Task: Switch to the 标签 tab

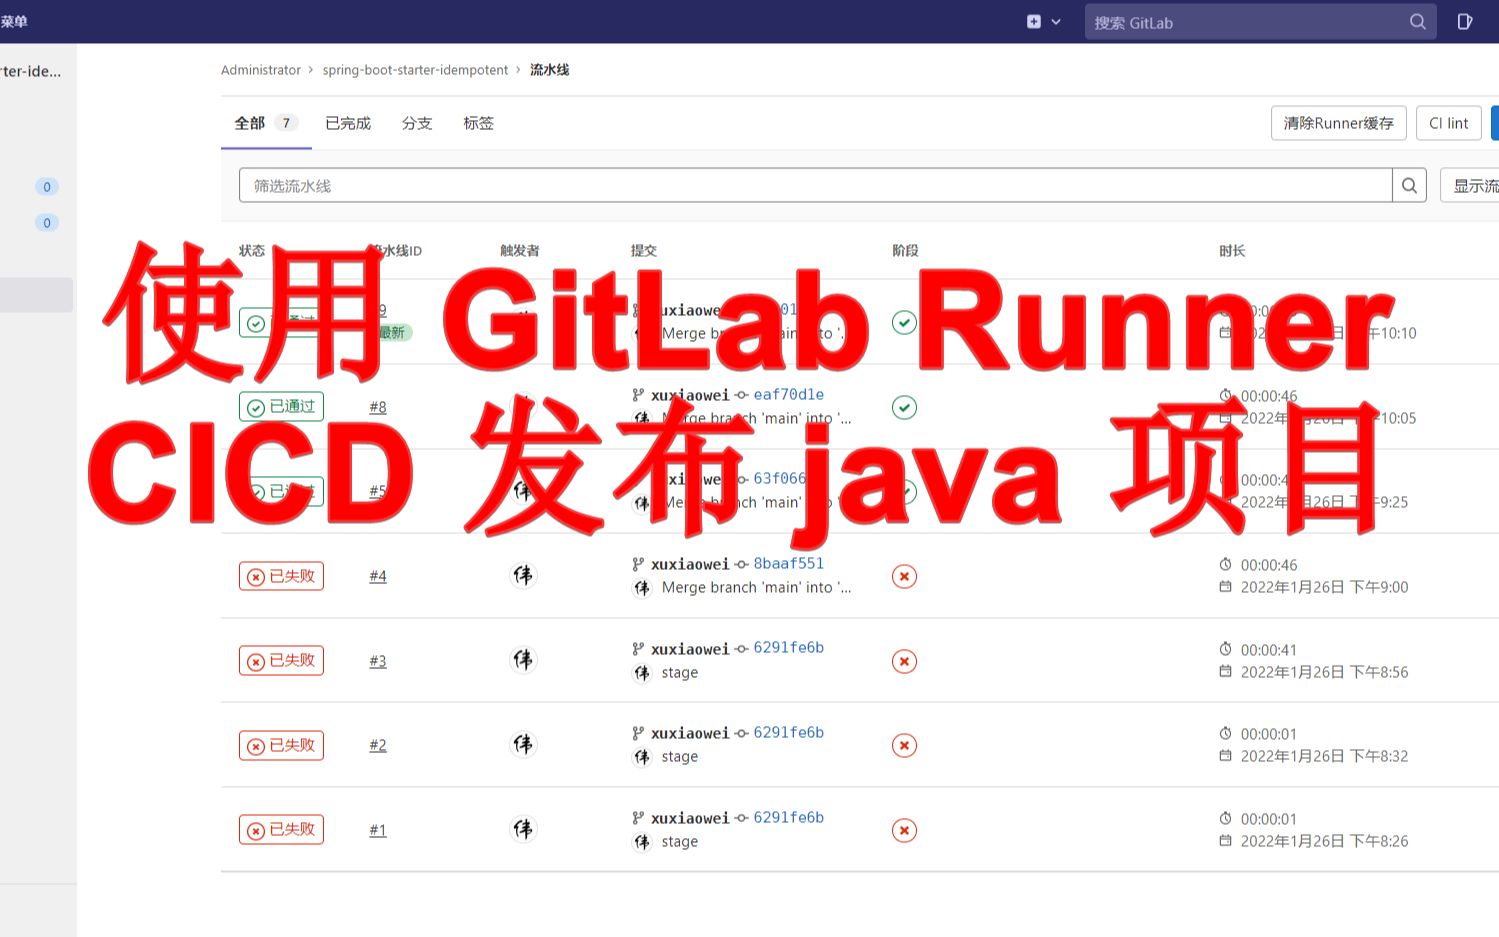Action: [x=478, y=123]
